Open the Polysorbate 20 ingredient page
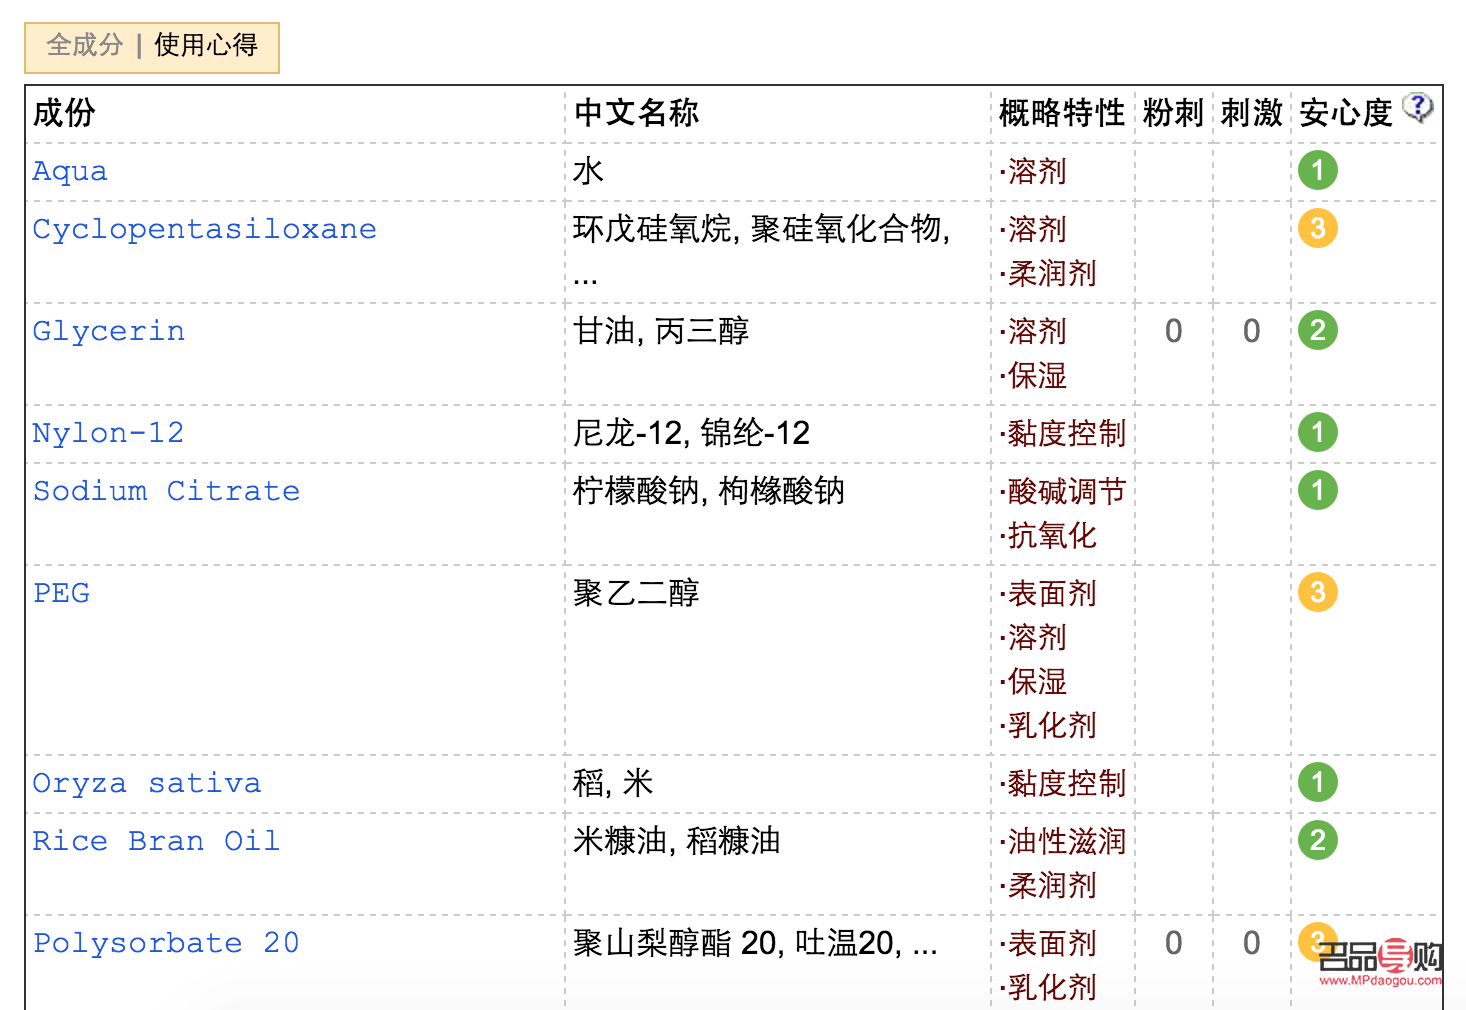The image size is (1466, 1010). [x=165, y=942]
